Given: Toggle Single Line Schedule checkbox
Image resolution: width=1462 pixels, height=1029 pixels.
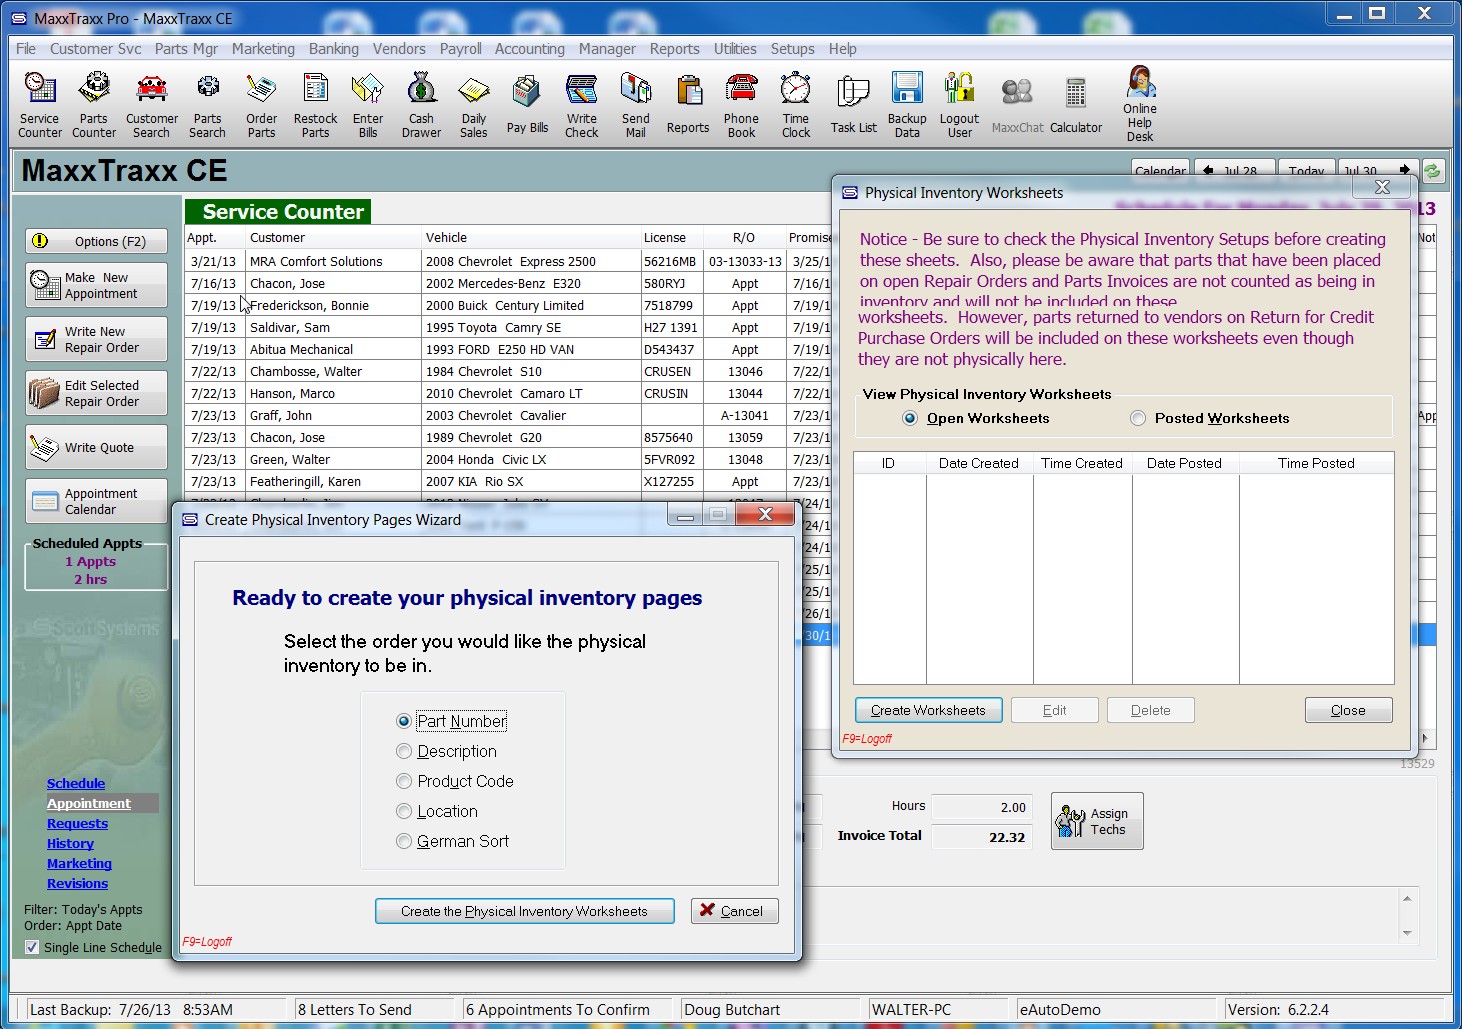Looking at the screenshot, I should coord(32,947).
